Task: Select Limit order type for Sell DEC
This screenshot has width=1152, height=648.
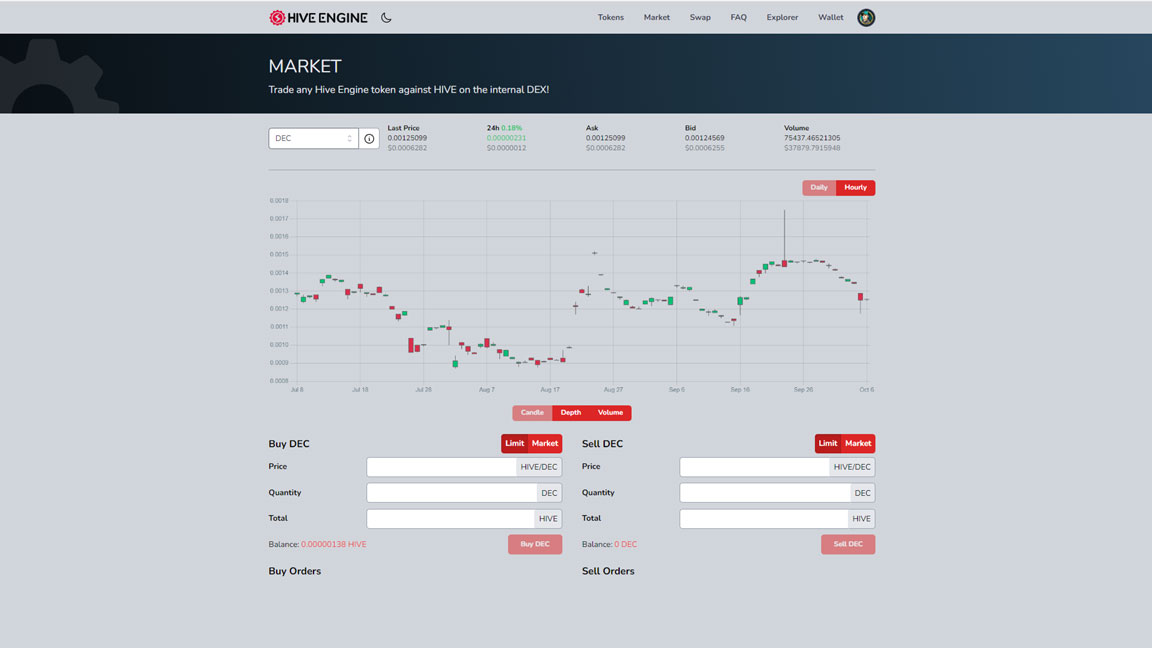Action: [827, 444]
